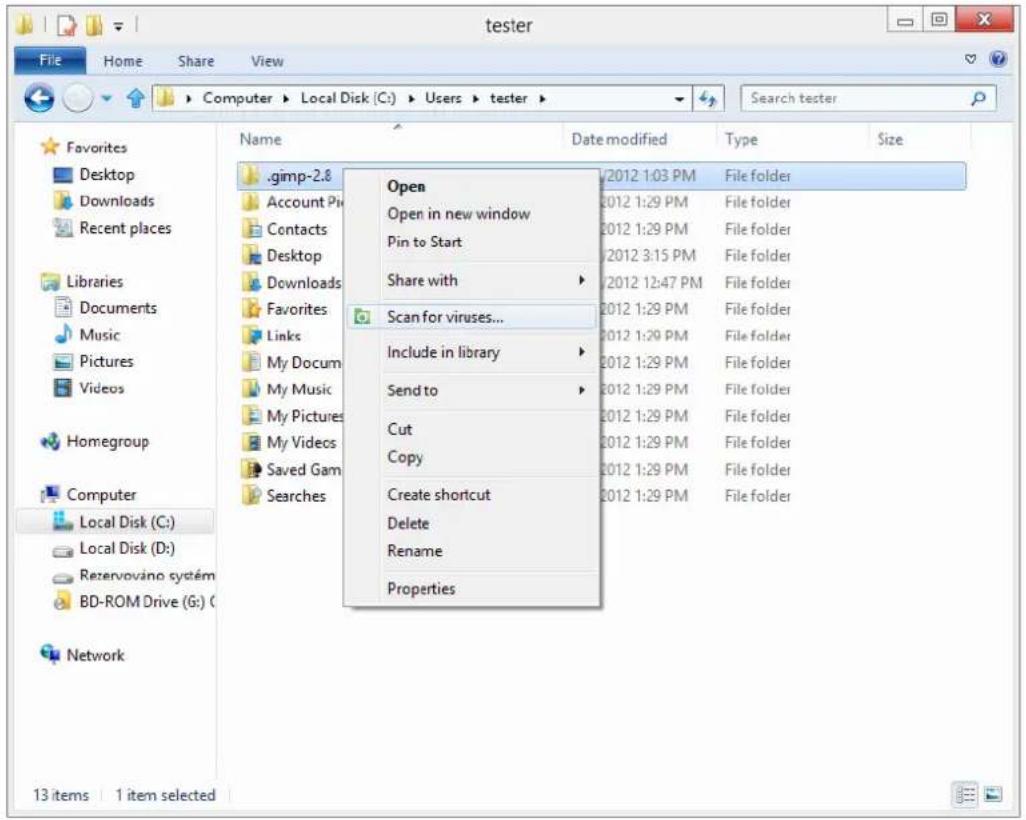Image resolution: width=1026 pixels, height=820 pixels.
Task: Switch to the Share ribbon tab
Action: click(196, 62)
